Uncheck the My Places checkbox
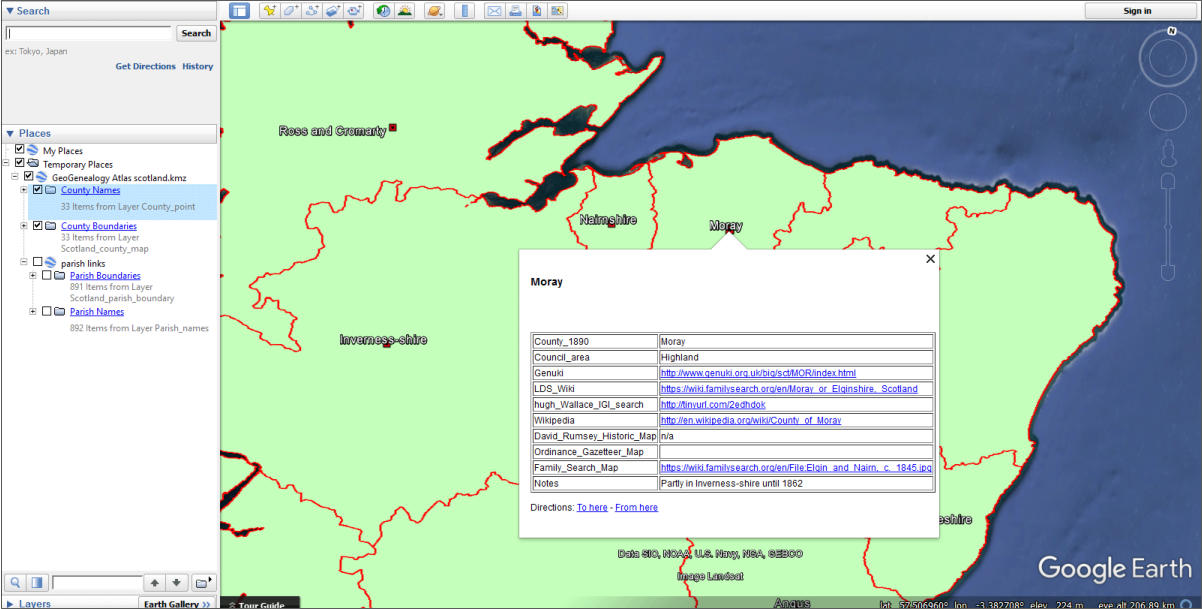 [20, 150]
